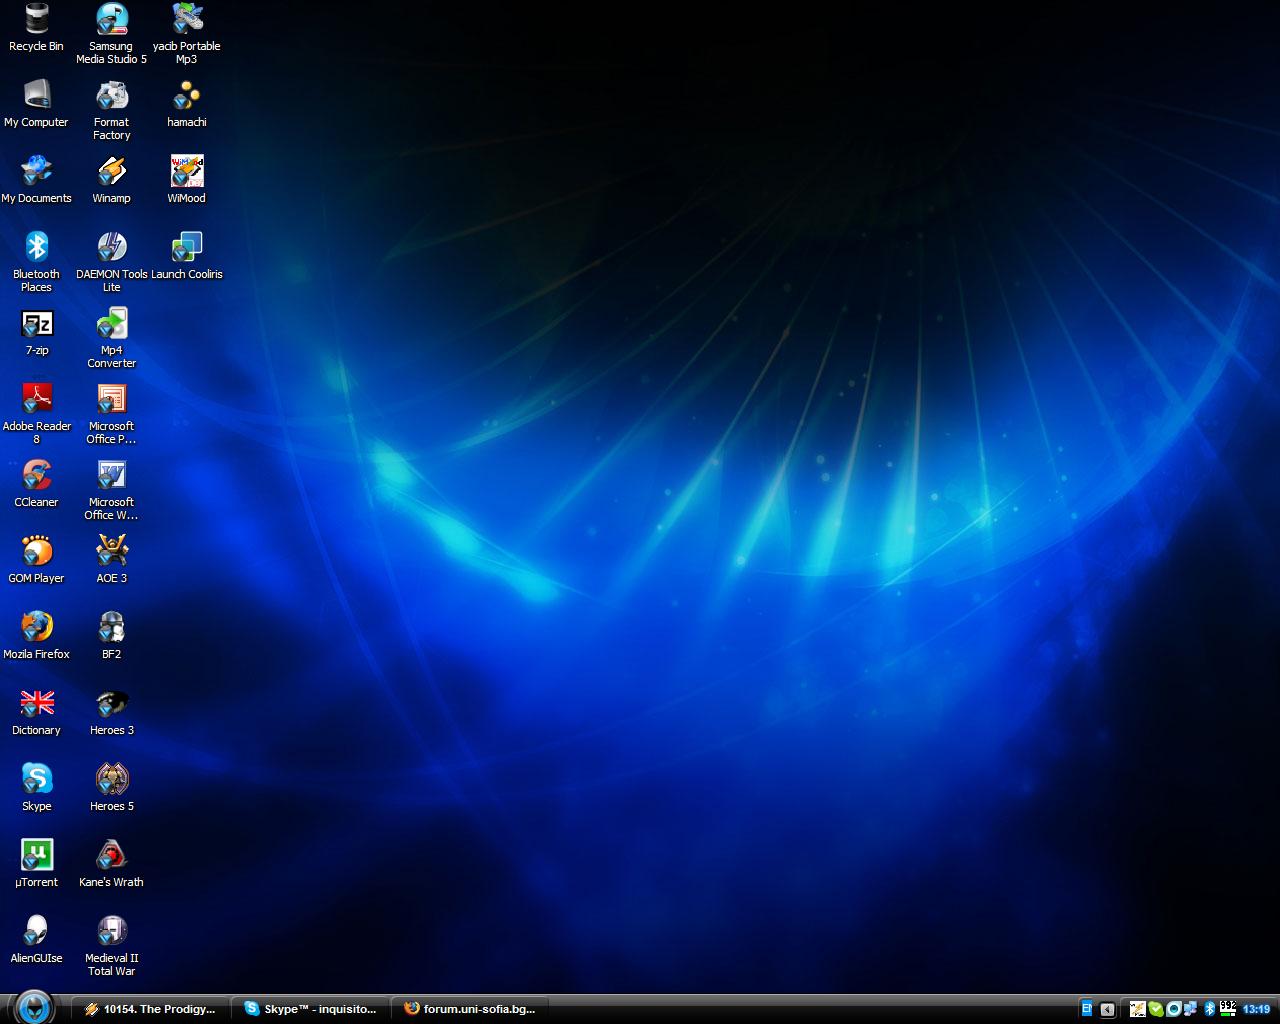The image size is (1280, 1024).
Task: Activate the Winamp Prodigy taskbar button
Action: pyautogui.click(x=150, y=1009)
